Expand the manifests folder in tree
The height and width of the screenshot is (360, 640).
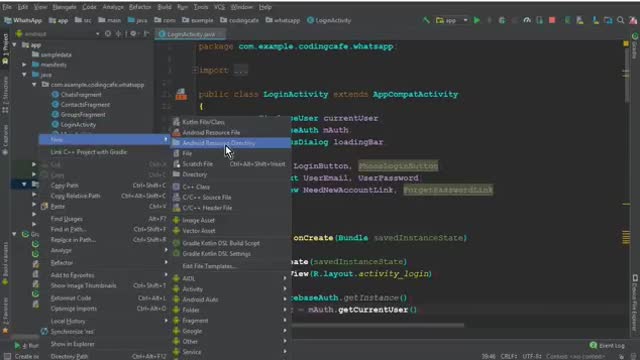tap(24, 64)
